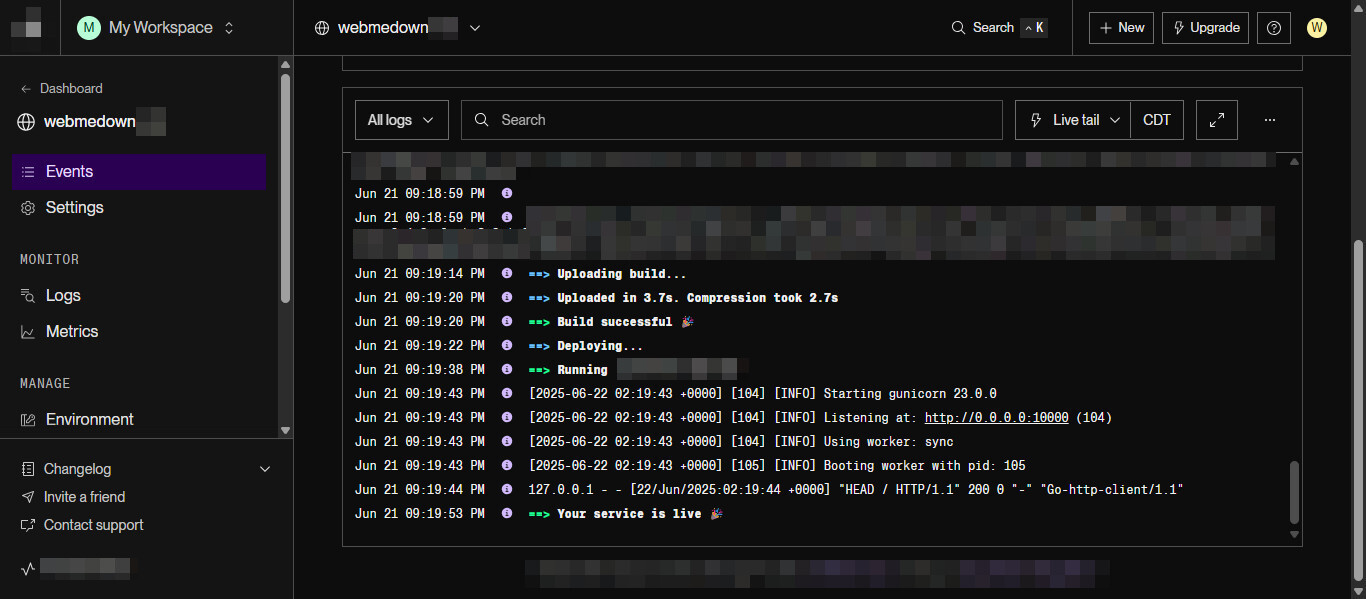Go back to Dashboard
The height and width of the screenshot is (599, 1366).
[61, 88]
